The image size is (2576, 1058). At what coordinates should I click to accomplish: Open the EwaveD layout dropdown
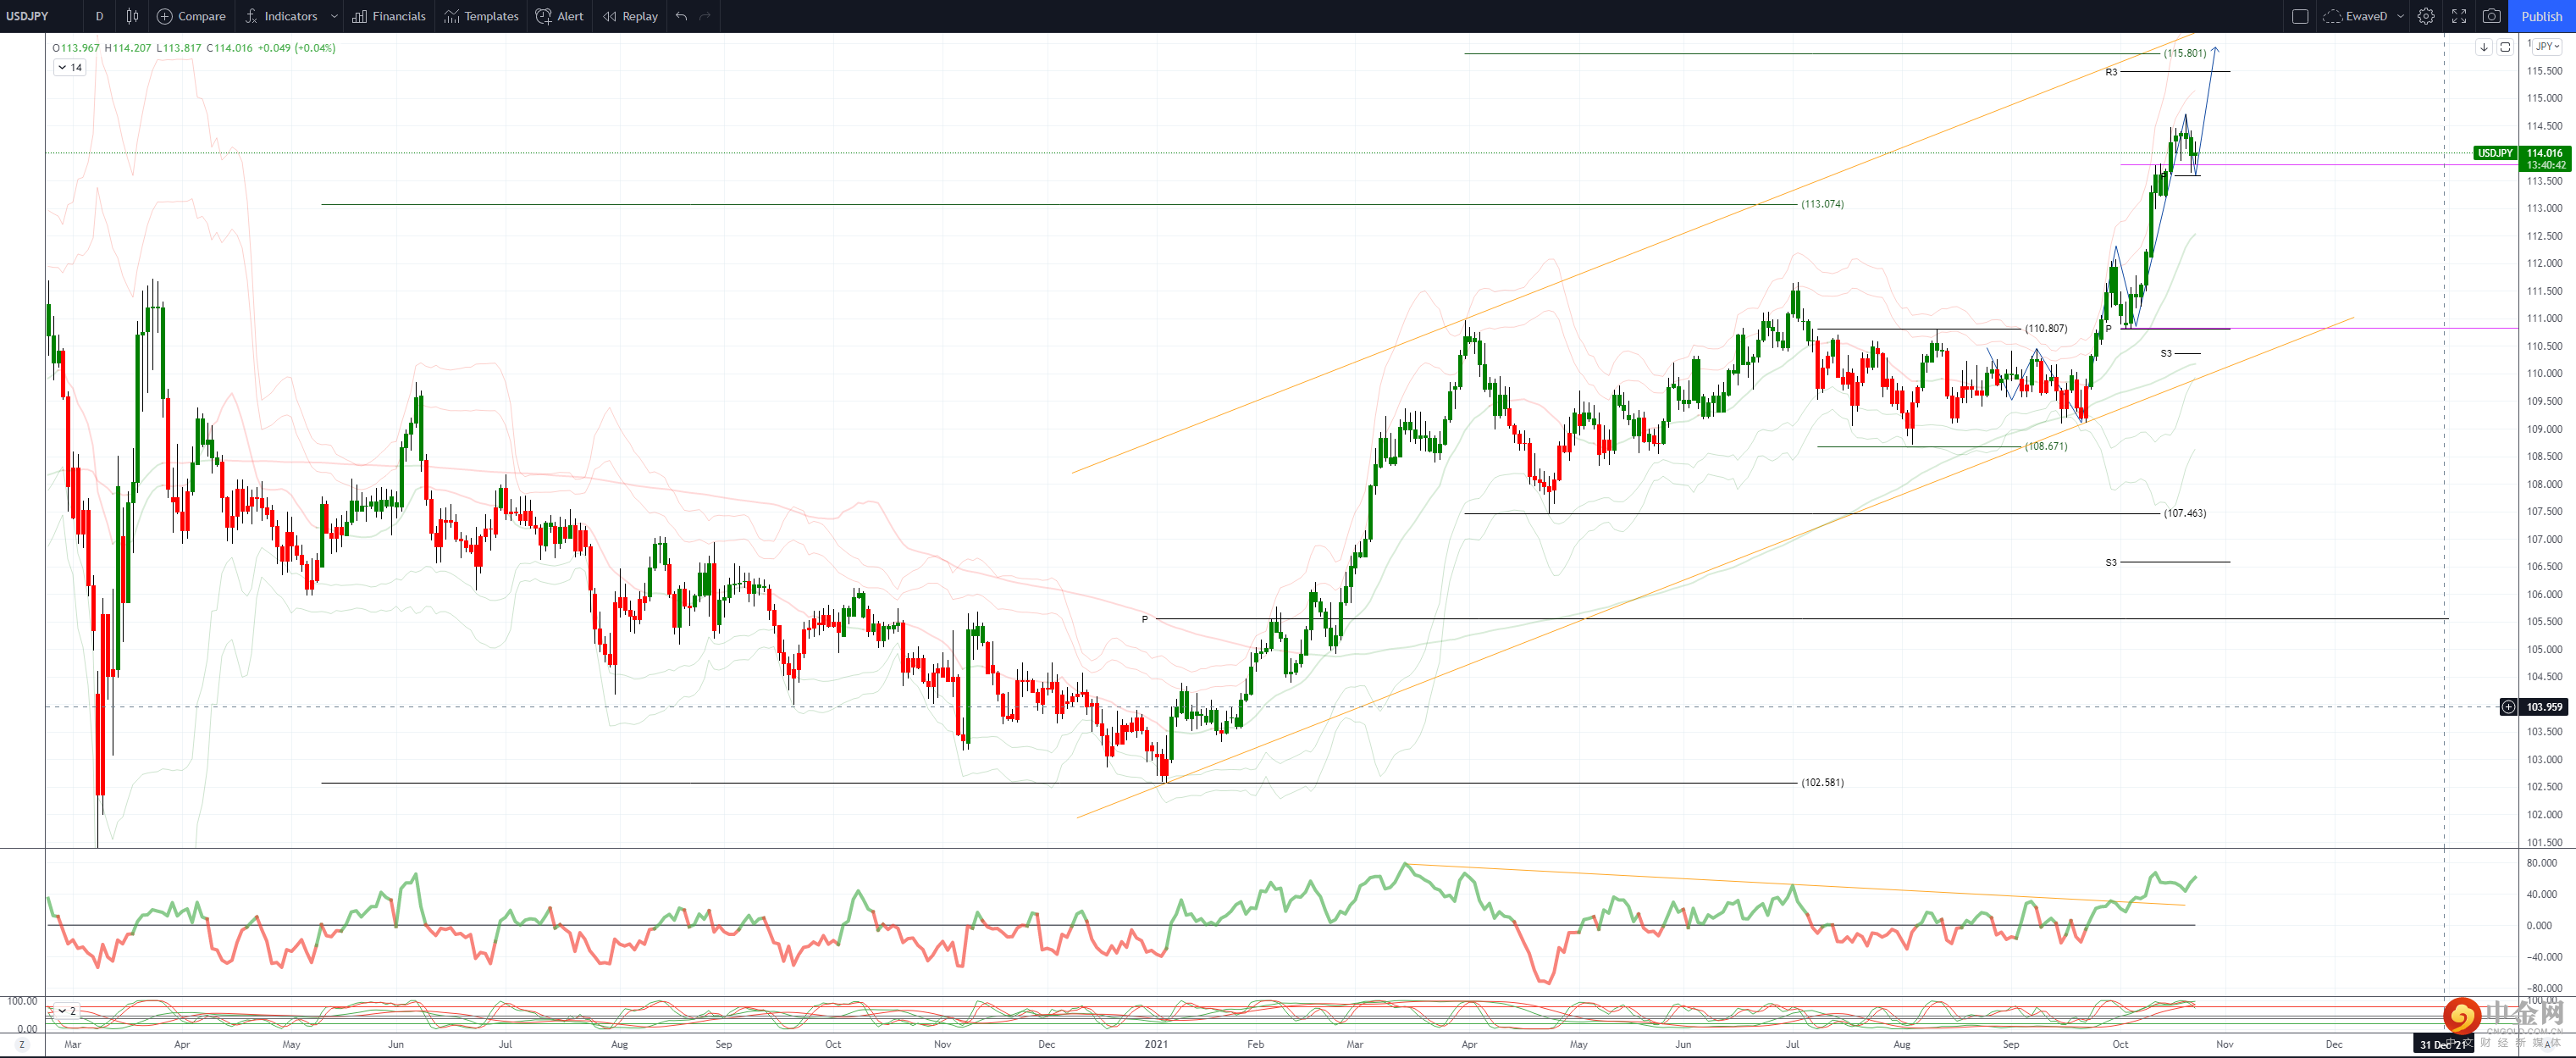pyautogui.click(x=2400, y=16)
